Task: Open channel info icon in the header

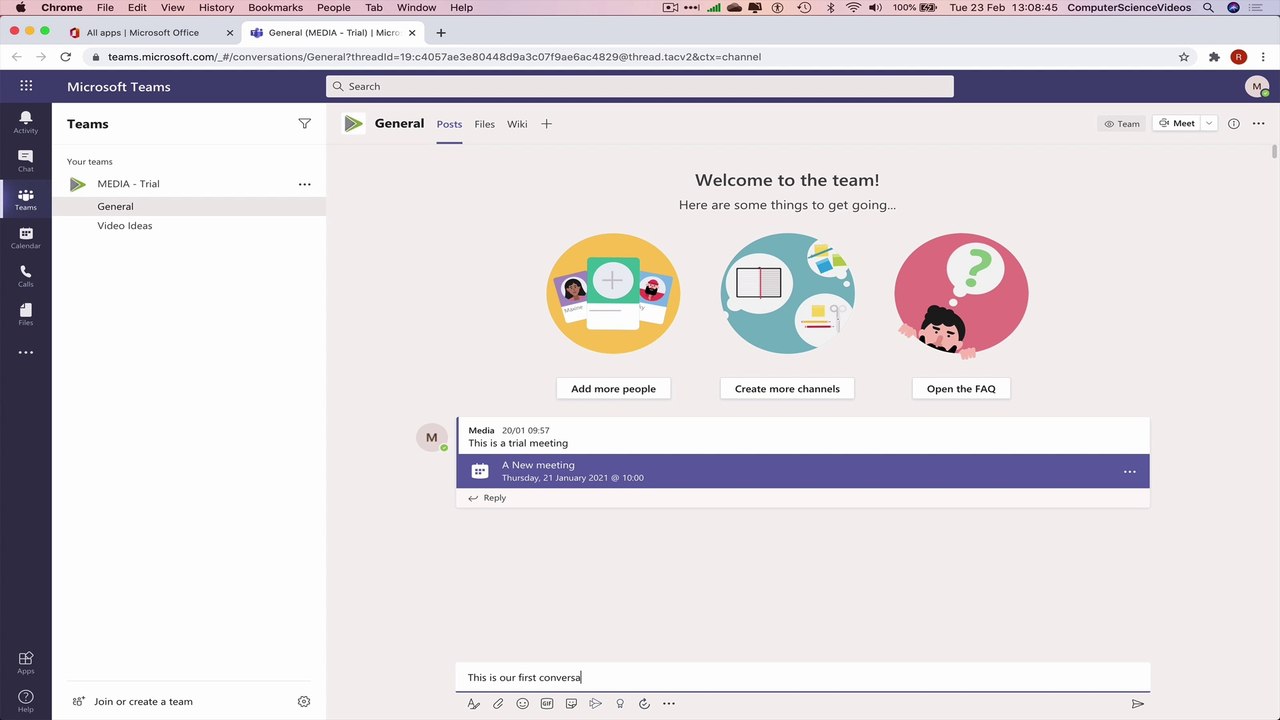Action: [x=1233, y=124]
